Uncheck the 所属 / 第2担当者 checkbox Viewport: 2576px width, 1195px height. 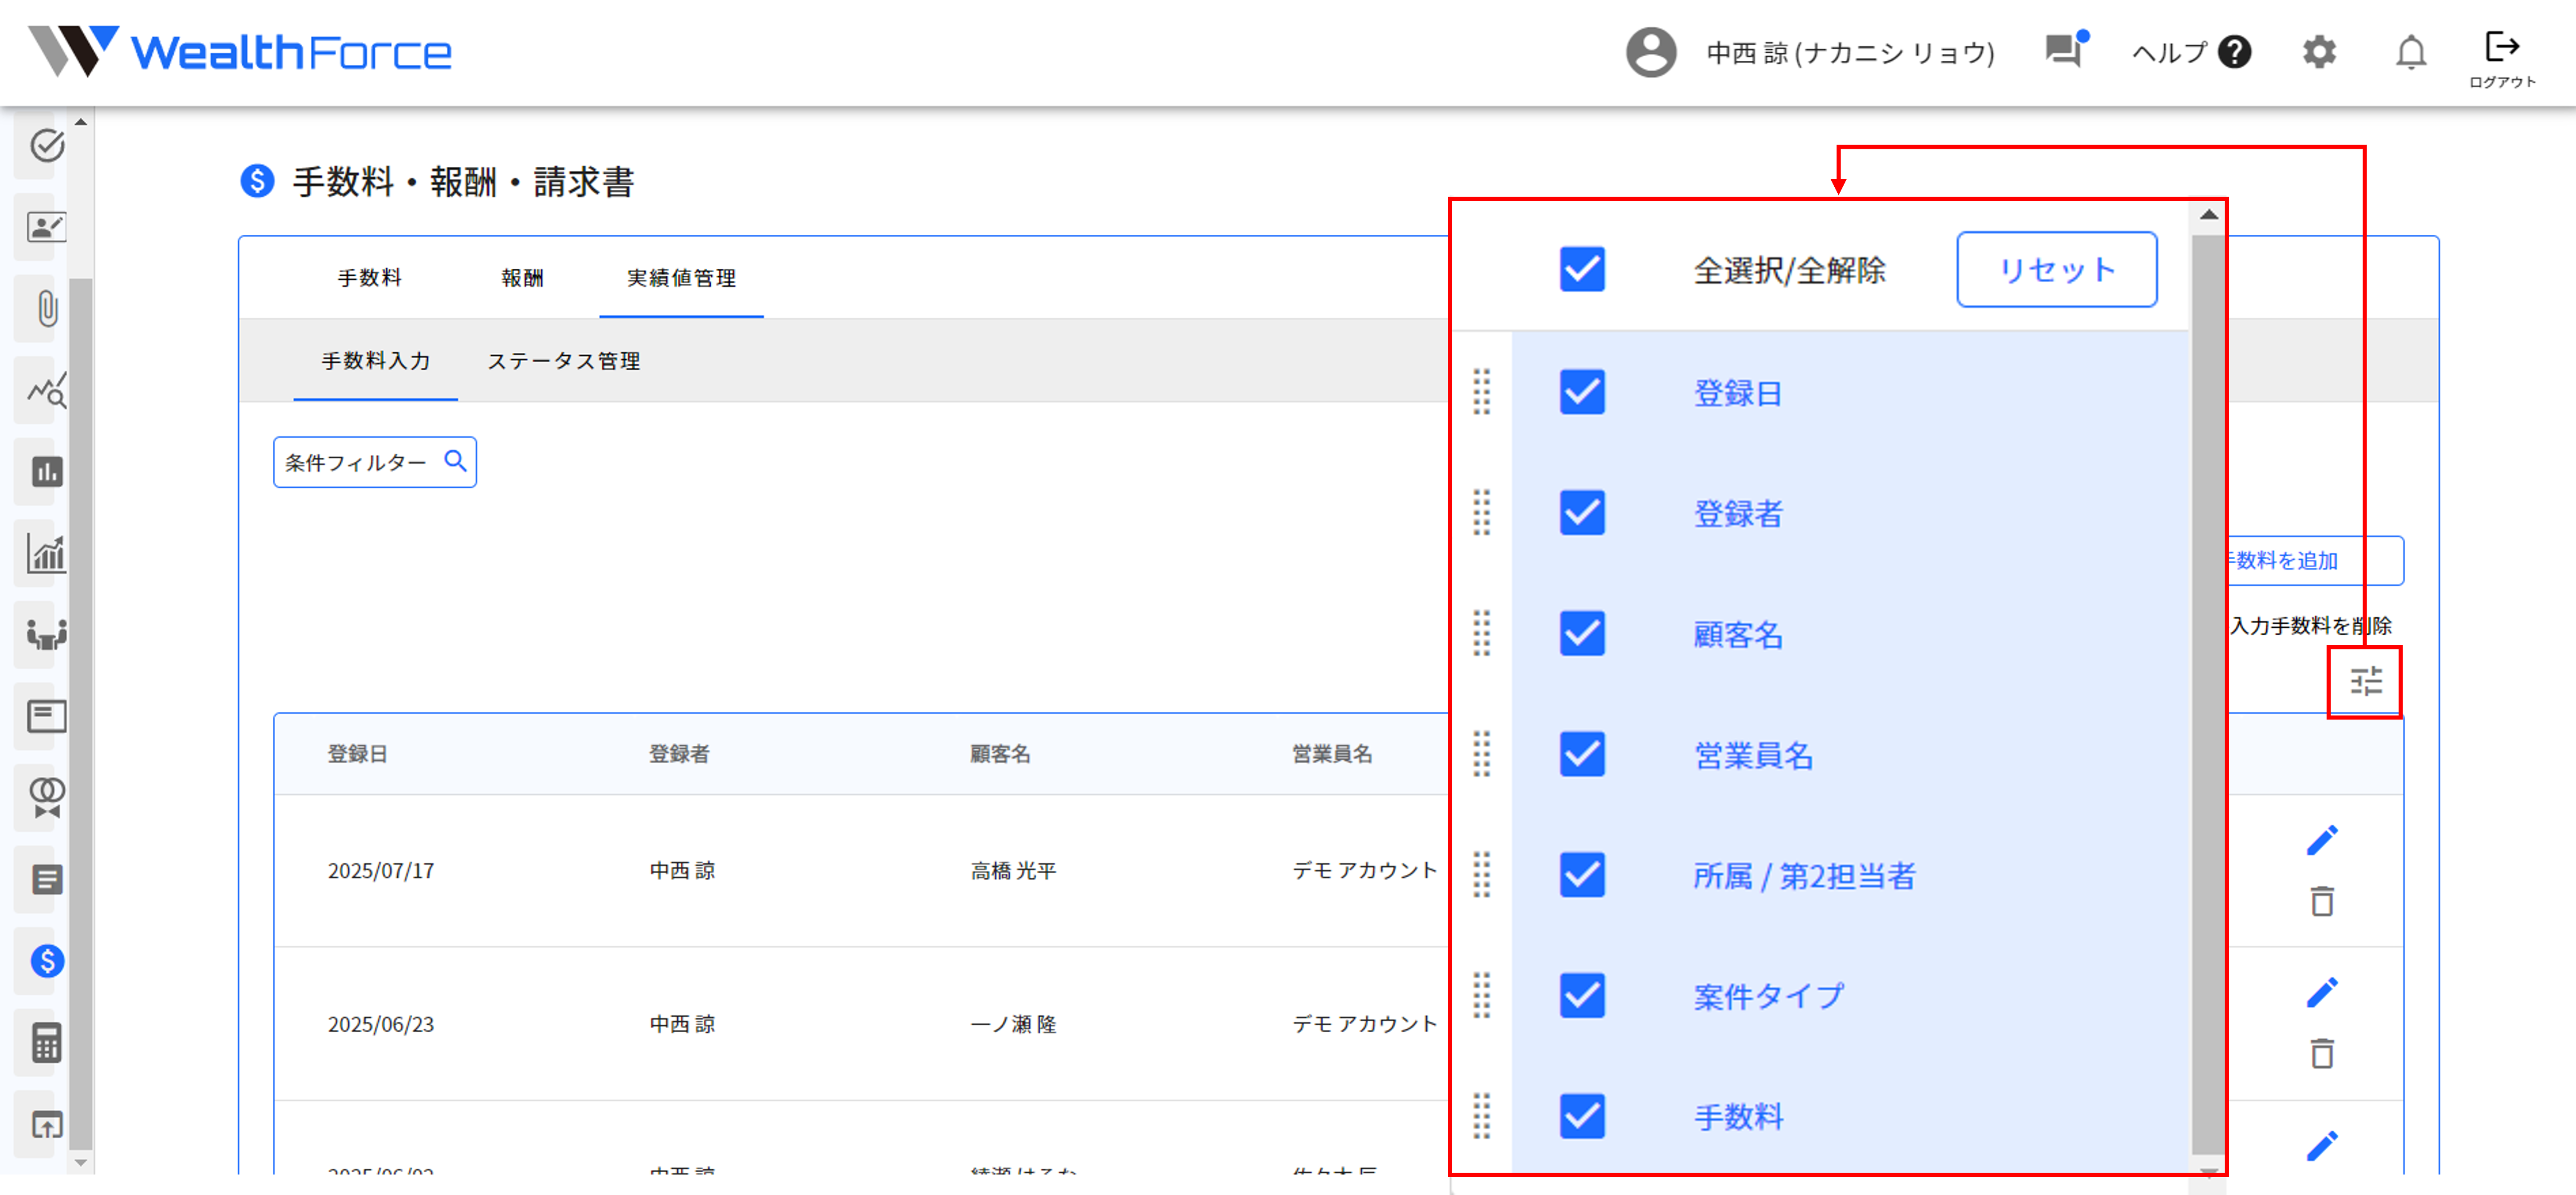point(1582,875)
